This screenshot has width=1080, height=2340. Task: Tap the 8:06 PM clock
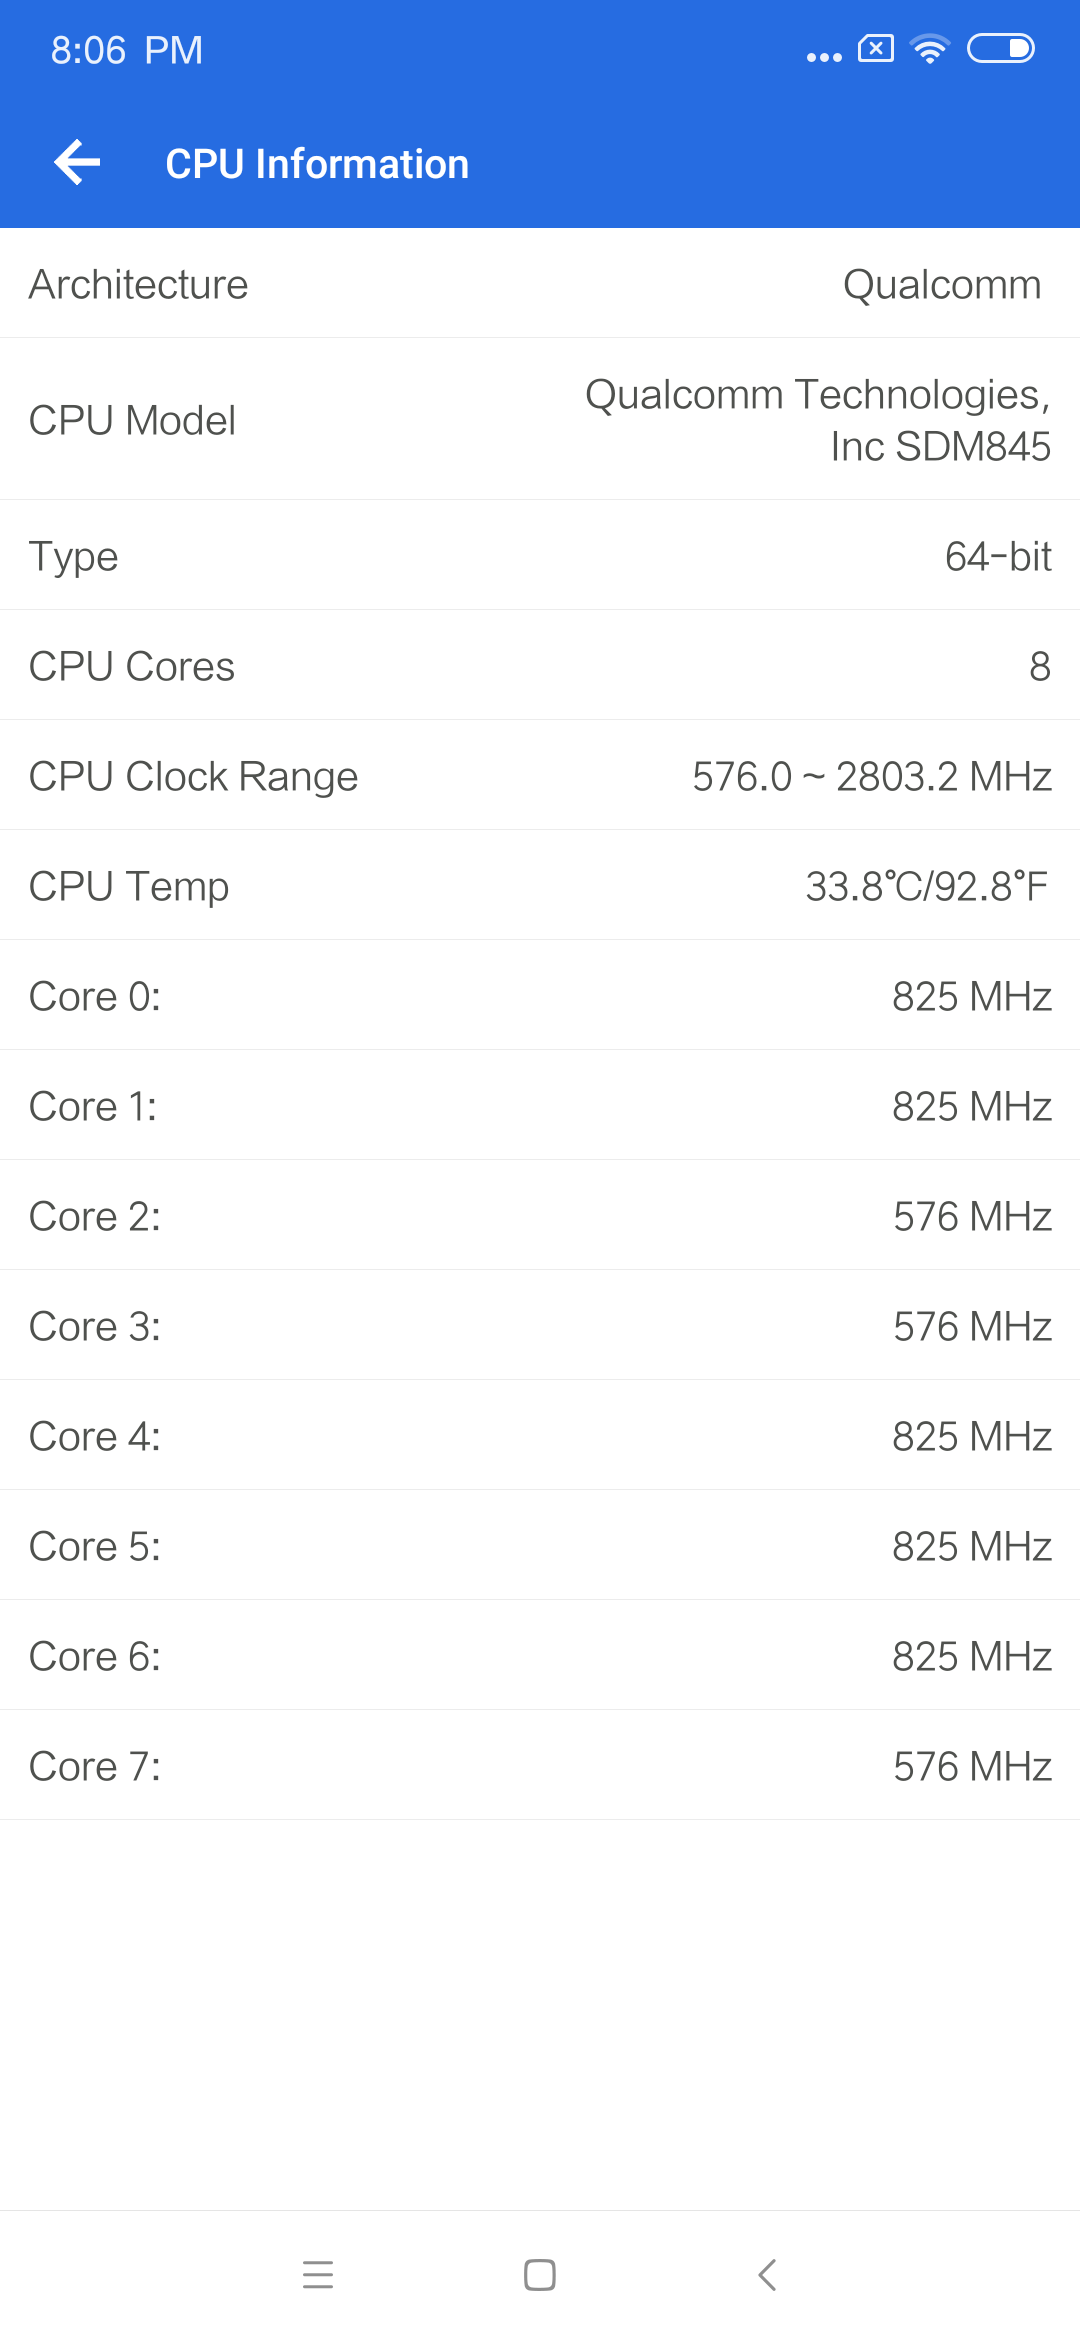(x=127, y=50)
